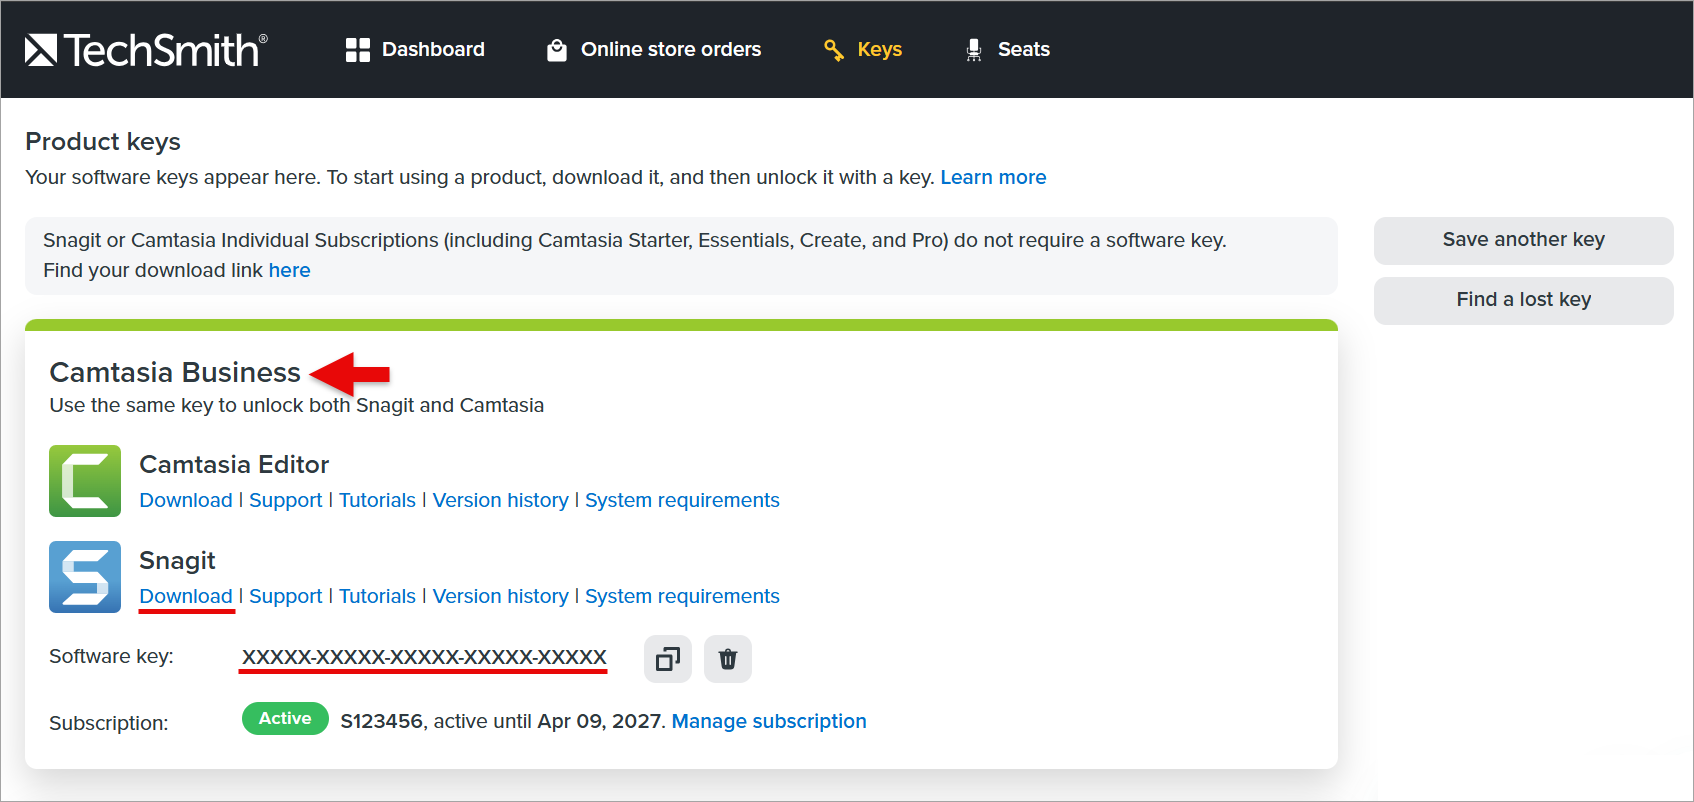Image resolution: width=1694 pixels, height=802 pixels.
Task: Click the Manage subscription link
Action: click(x=769, y=721)
